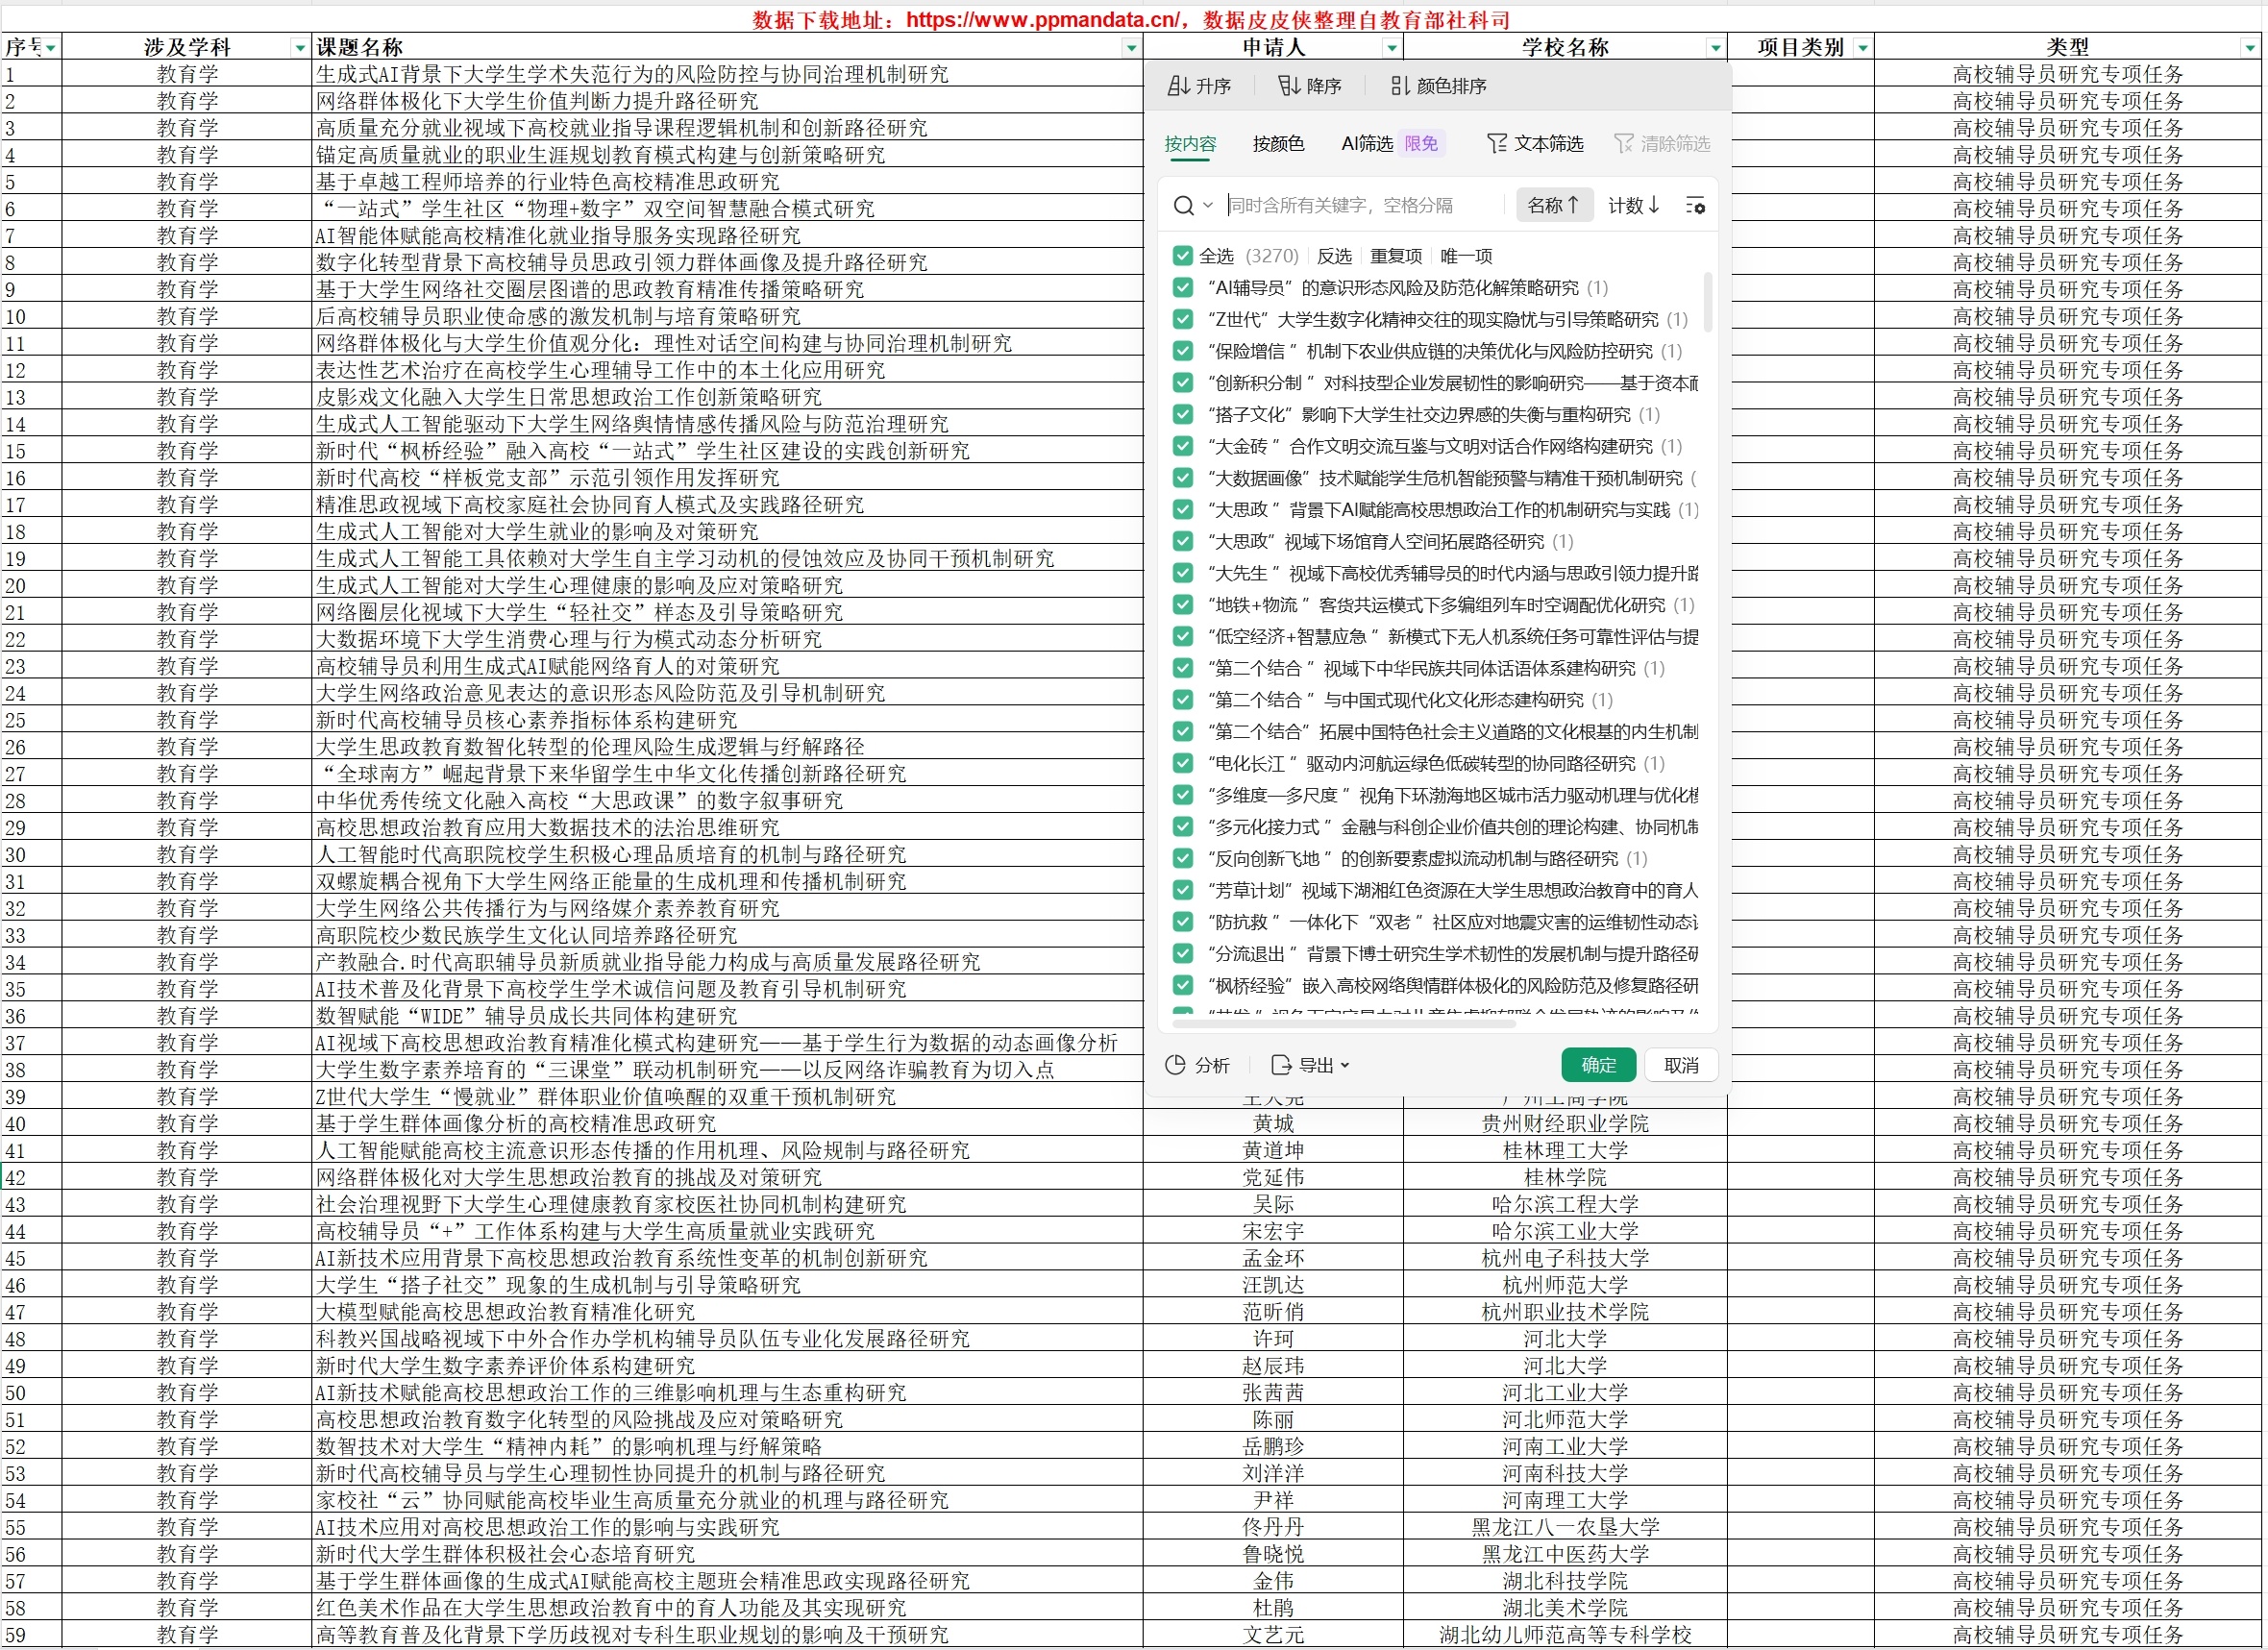This screenshot has width=2268, height=1650.
Task: Click the green 确定 confirm button
Action: 1597,1065
